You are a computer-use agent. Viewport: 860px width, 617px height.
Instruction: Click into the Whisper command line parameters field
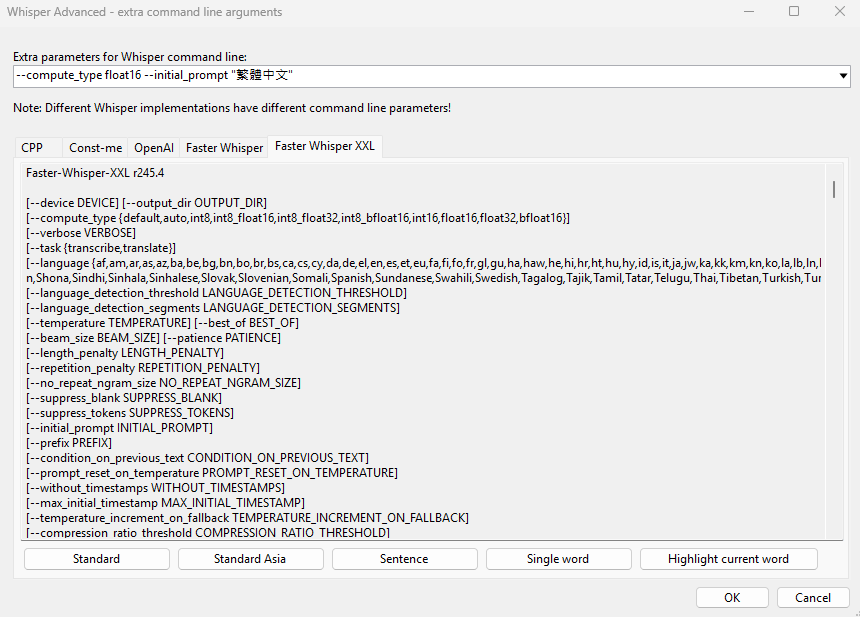(x=420, y=76)
